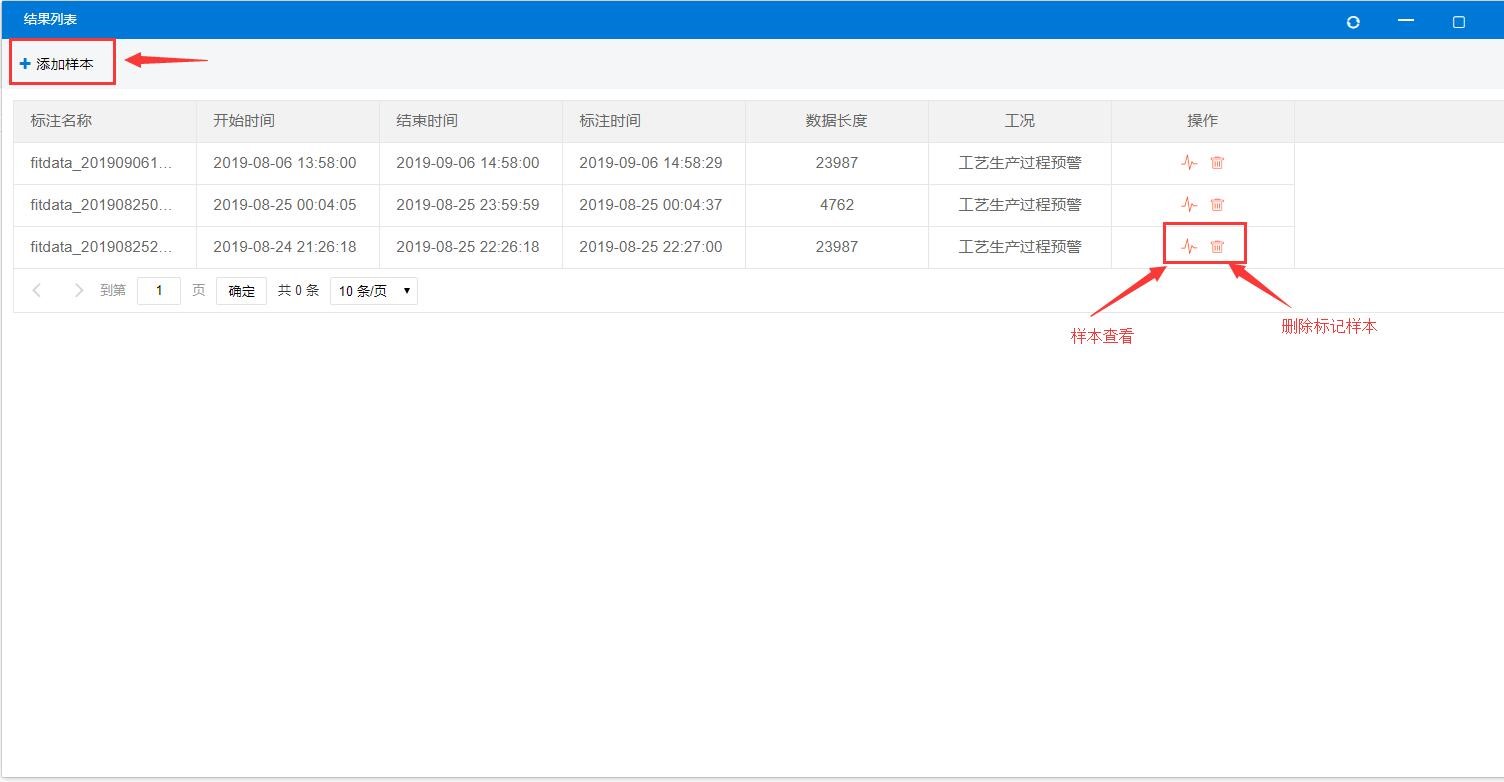Minimize the result list panel
The width and height of the screenshot is (1504, 782).
click(x=1406, y=22)
